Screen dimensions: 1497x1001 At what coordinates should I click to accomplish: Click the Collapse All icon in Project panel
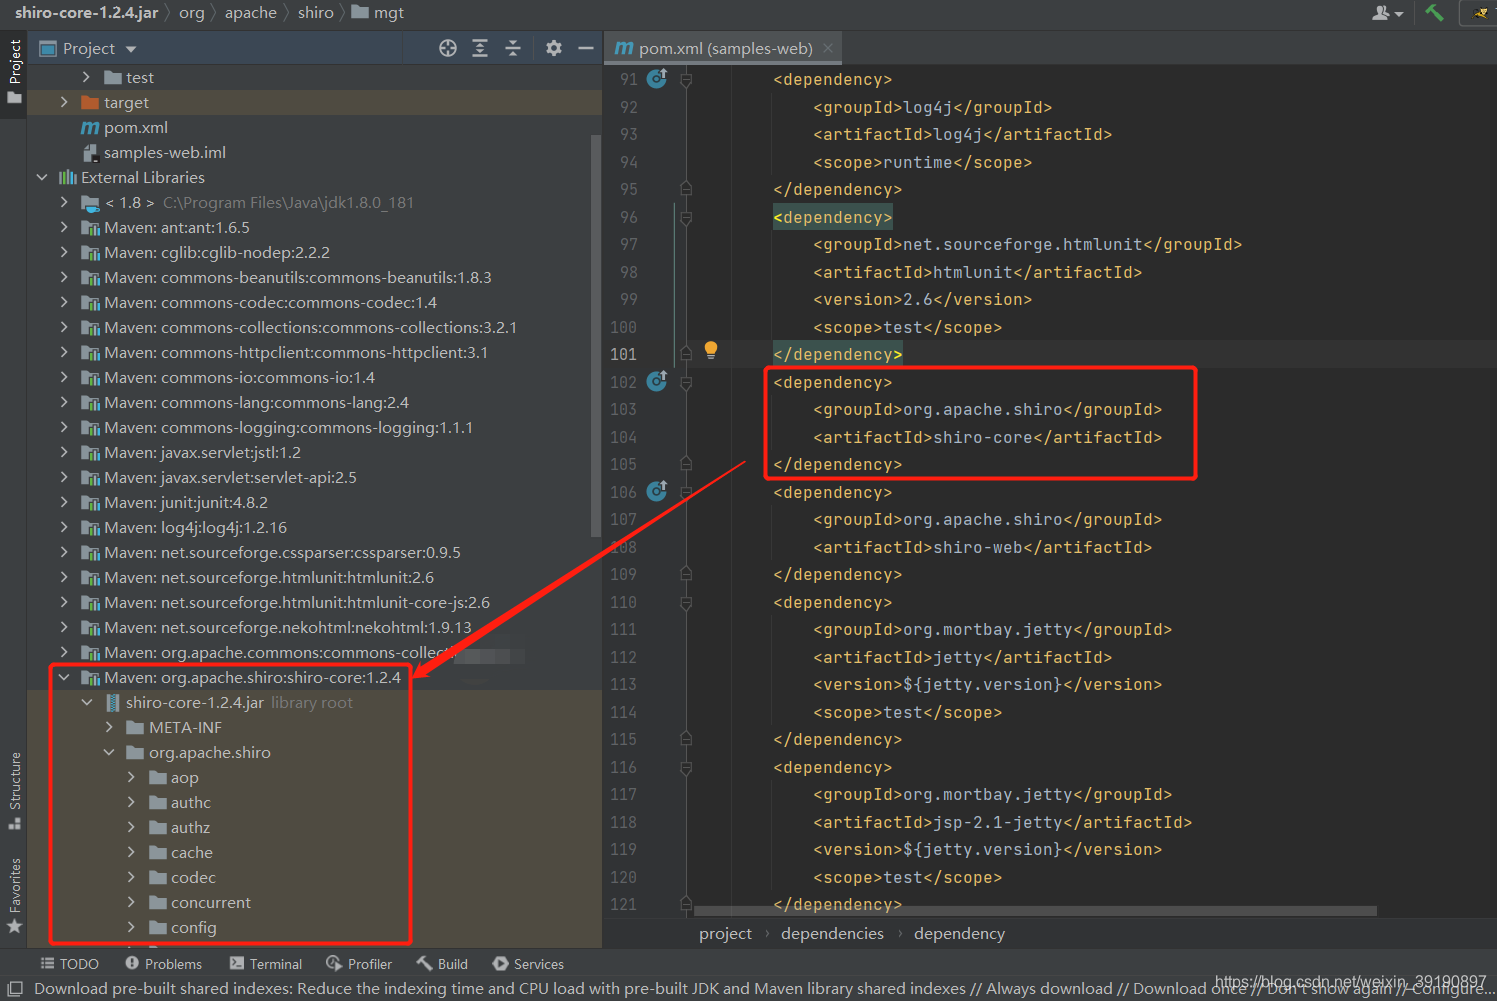[513, 48]
